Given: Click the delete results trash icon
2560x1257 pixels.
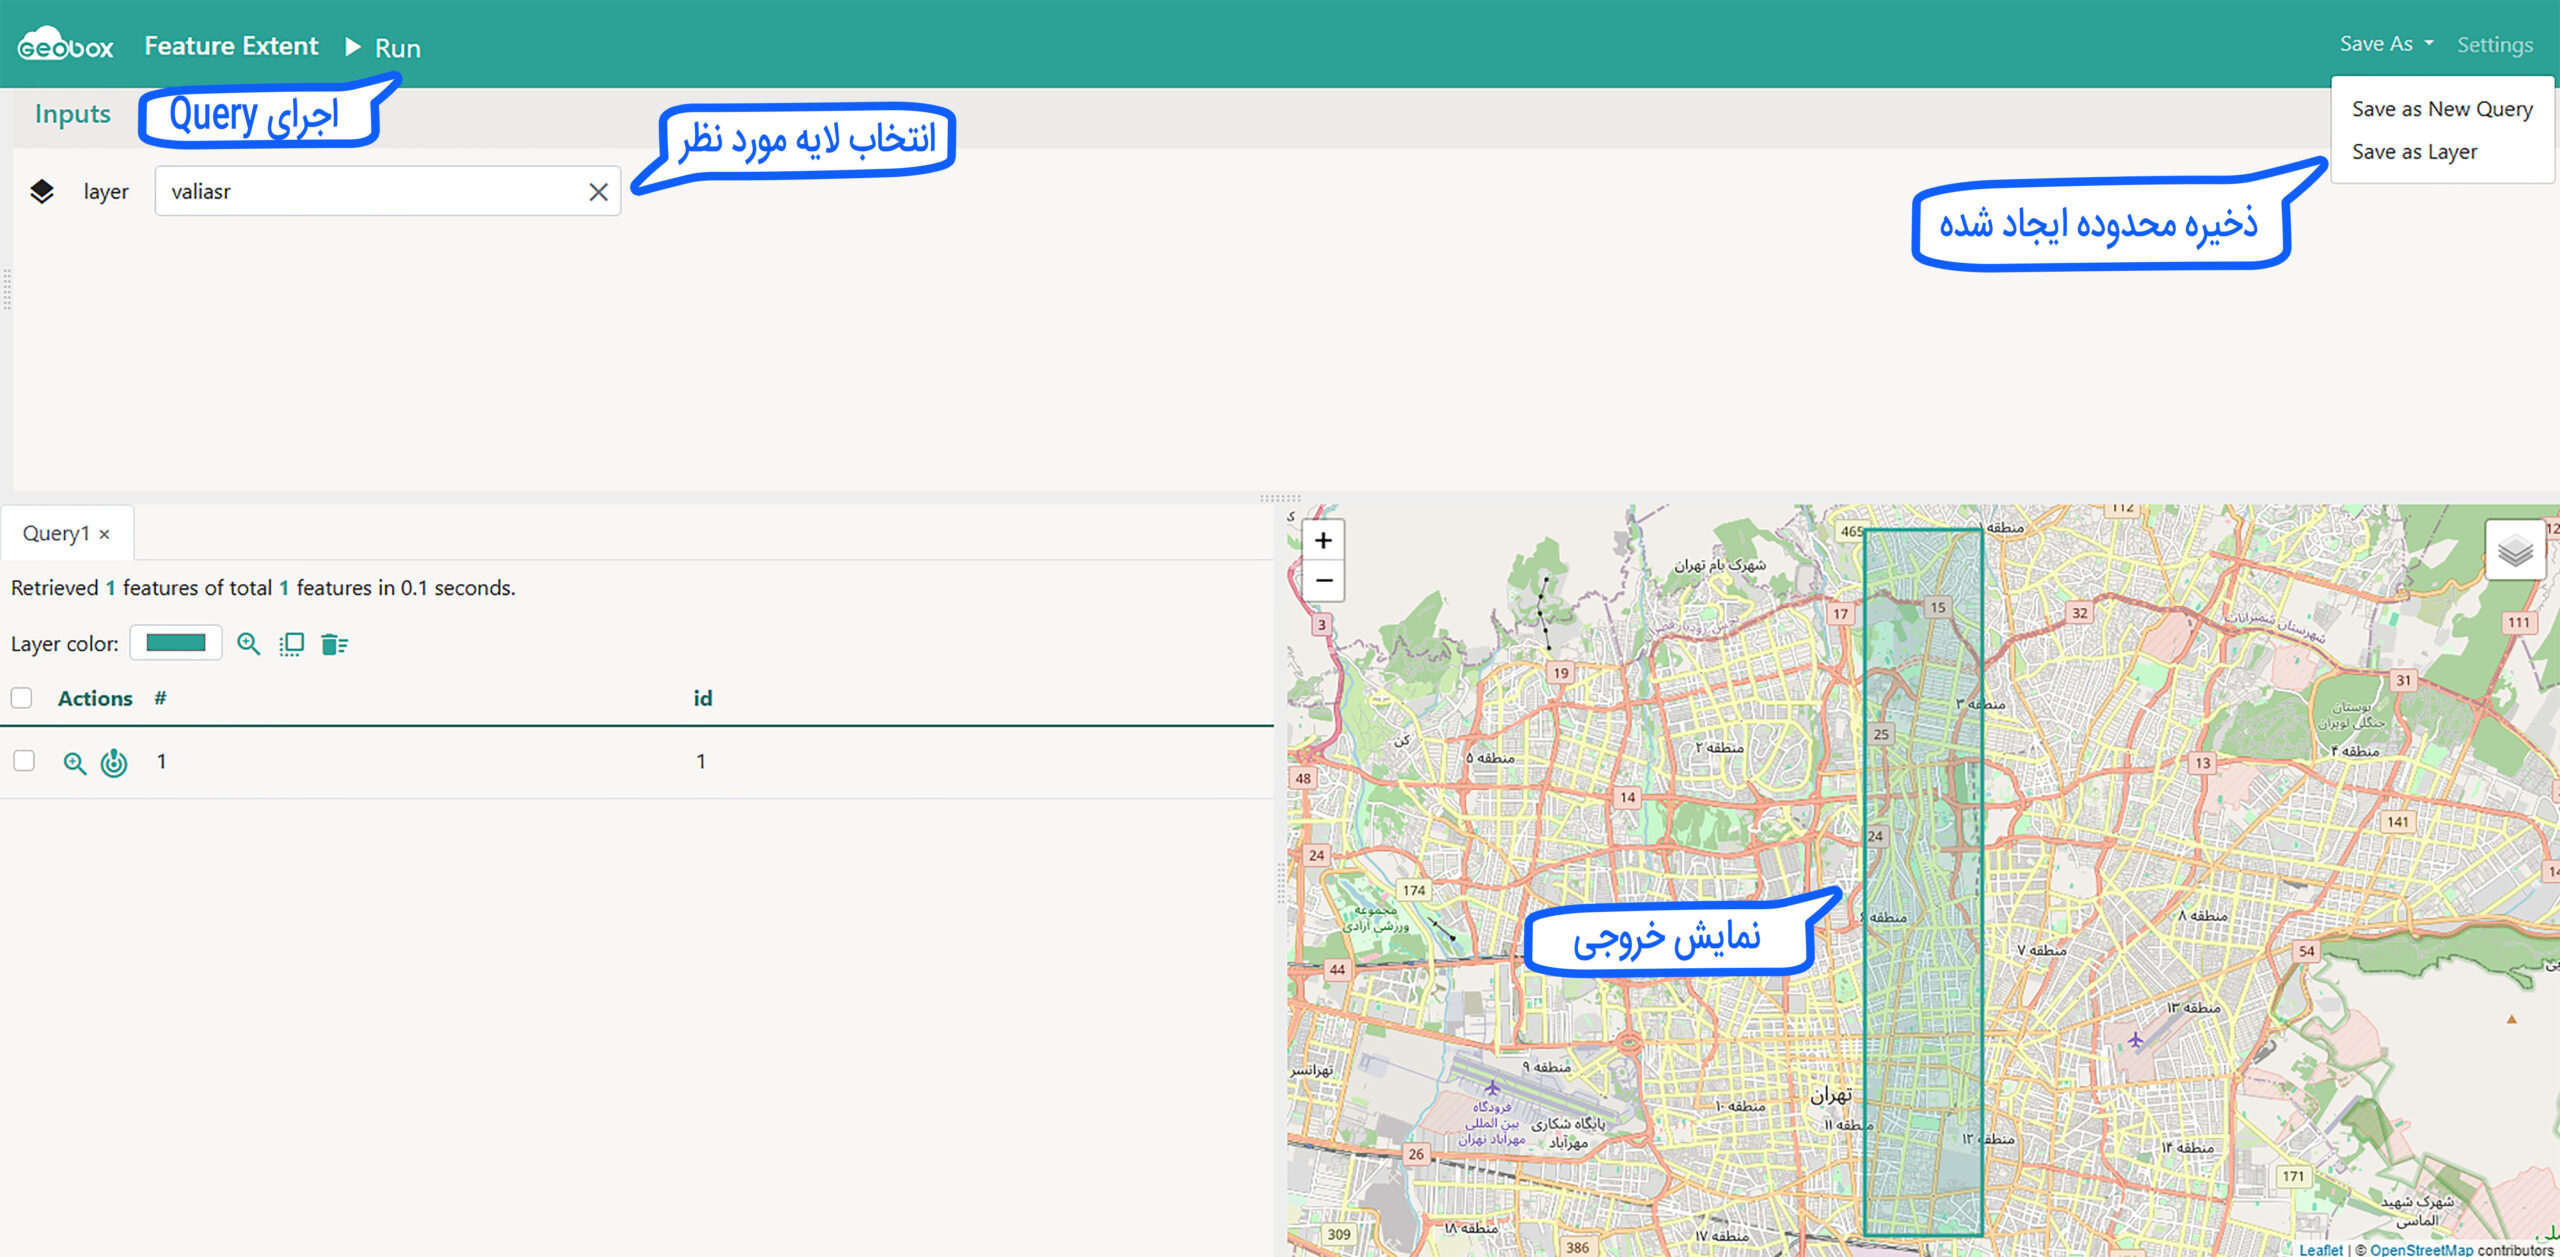Looking at the screenshot, I should 334,644.
